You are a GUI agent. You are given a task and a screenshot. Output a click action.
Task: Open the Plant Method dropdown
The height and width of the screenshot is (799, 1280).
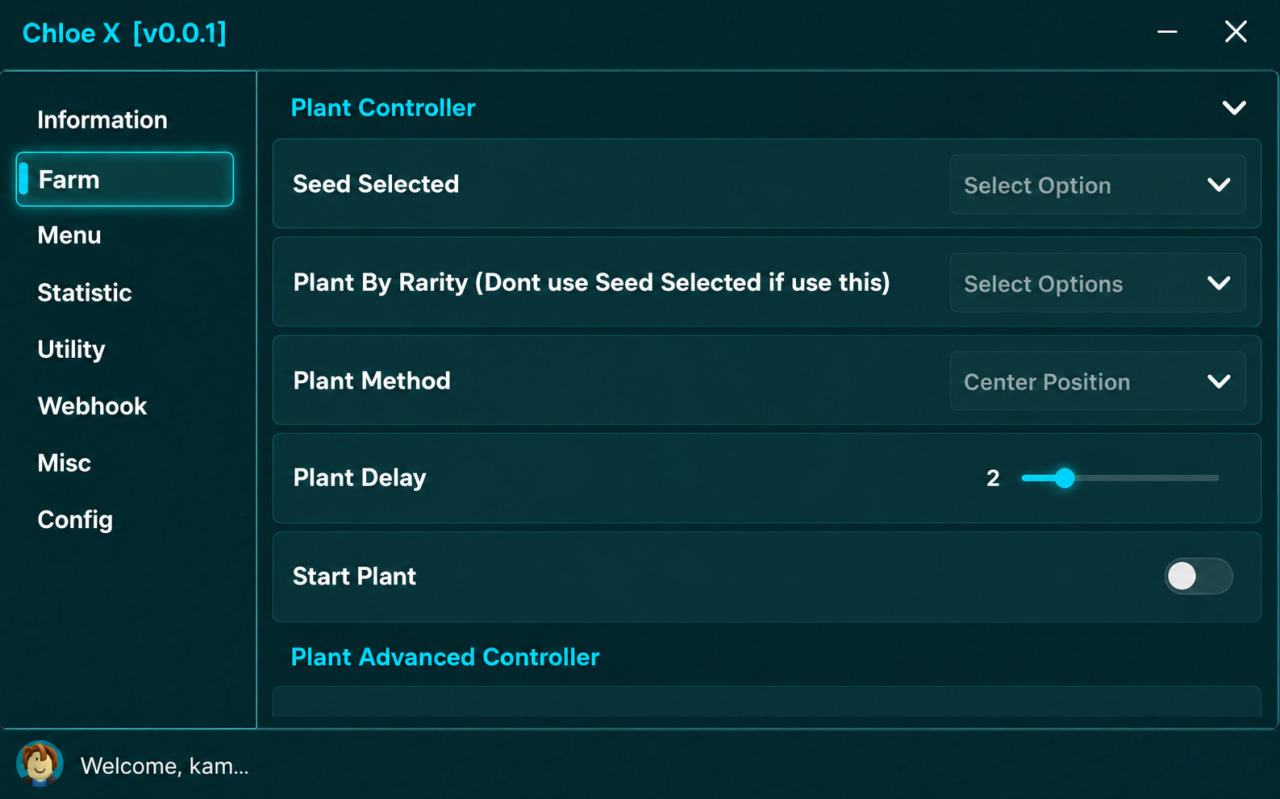pyautogui.click(x=1097, y=381)
